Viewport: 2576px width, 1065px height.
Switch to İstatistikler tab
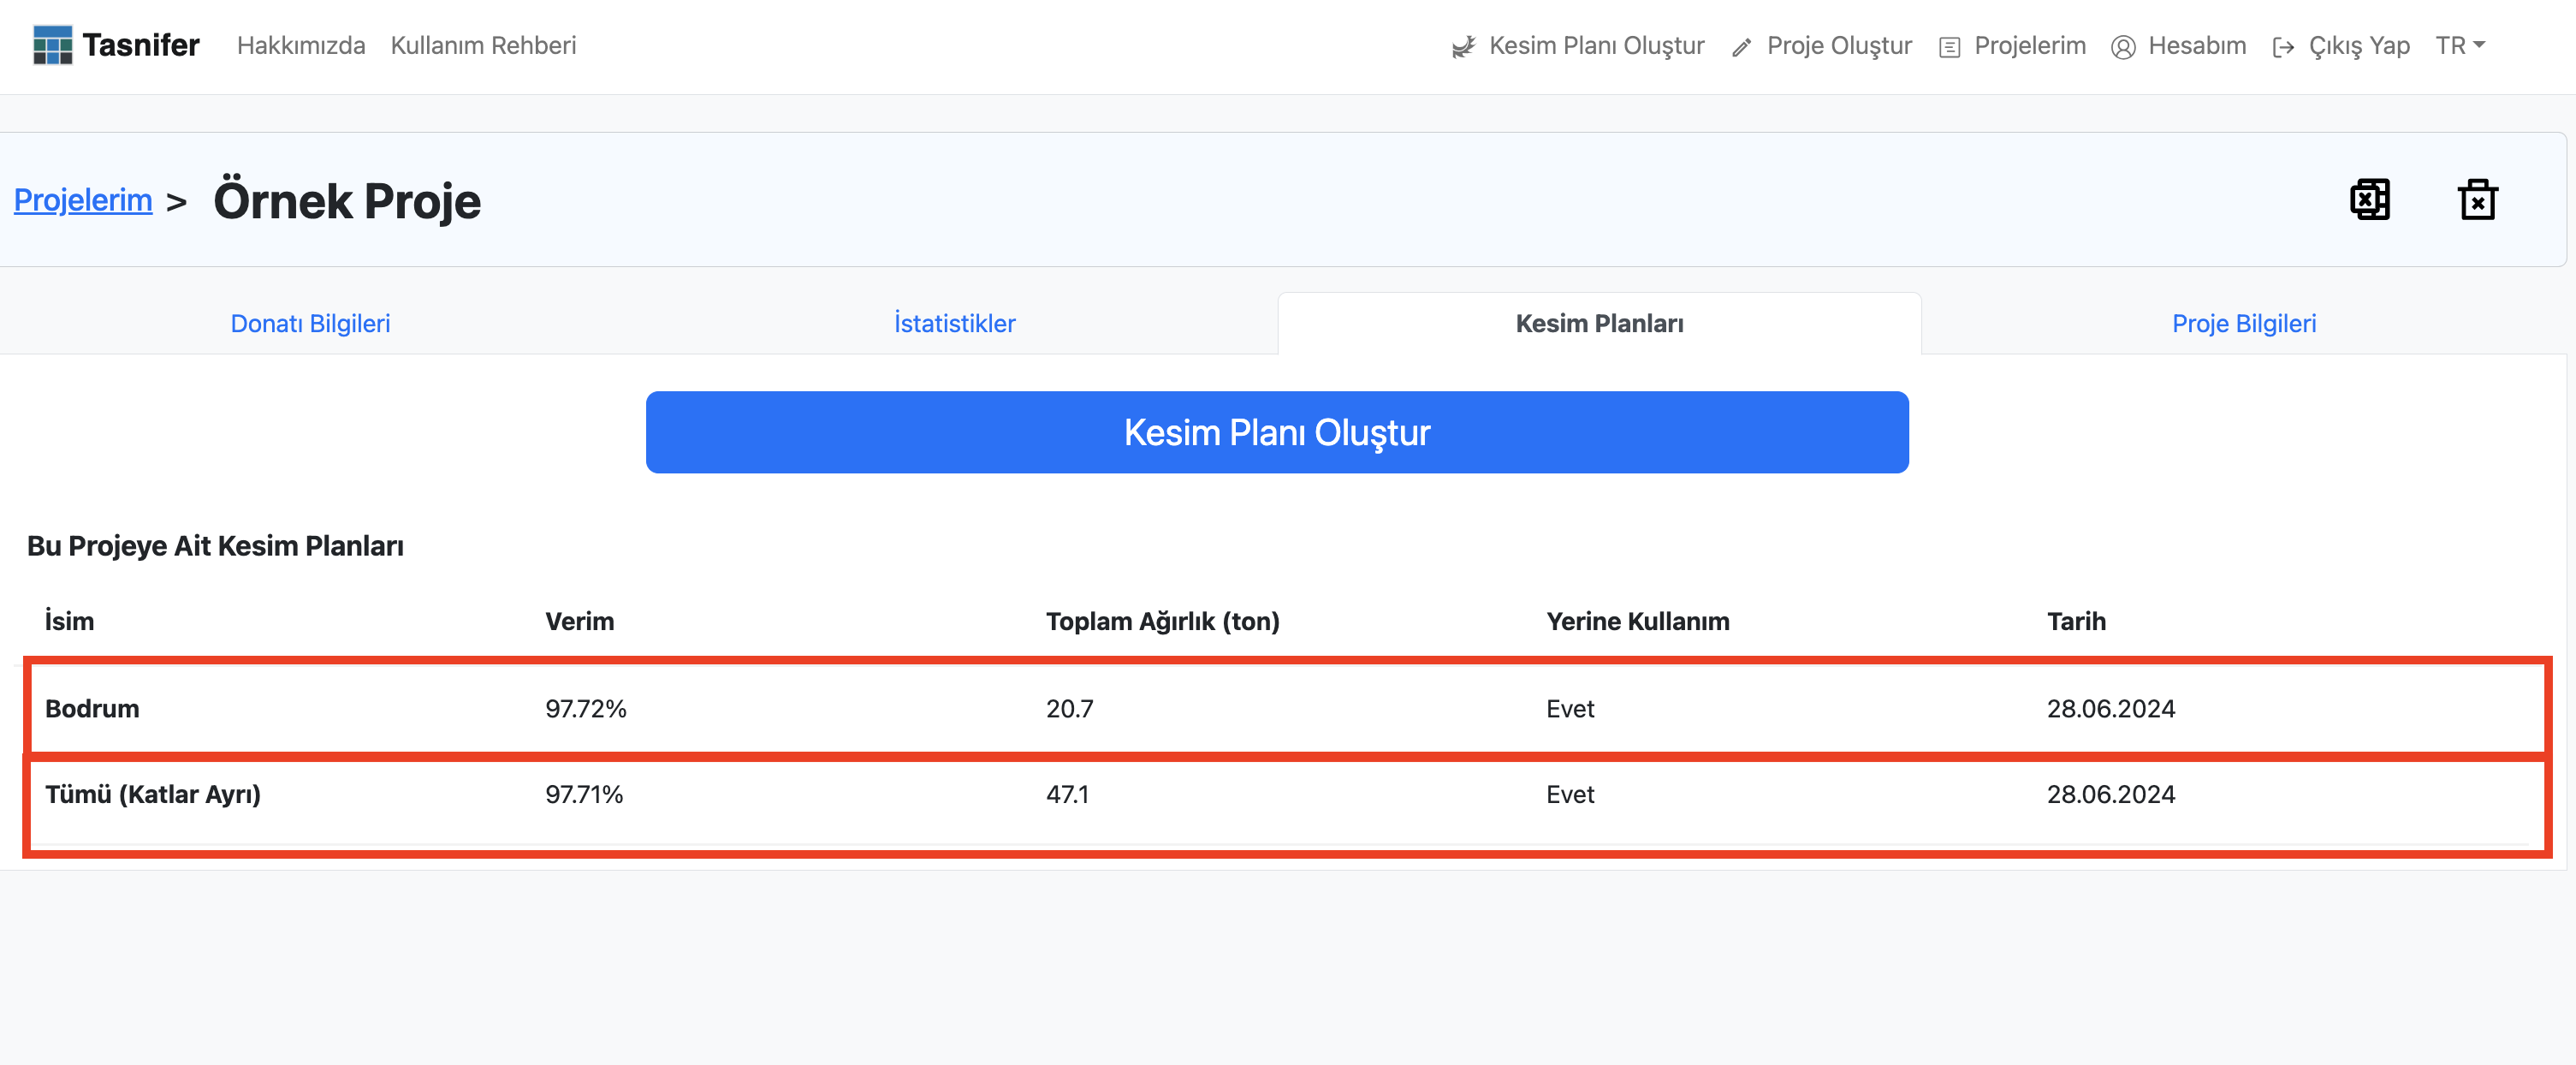(x=954, y=324)
